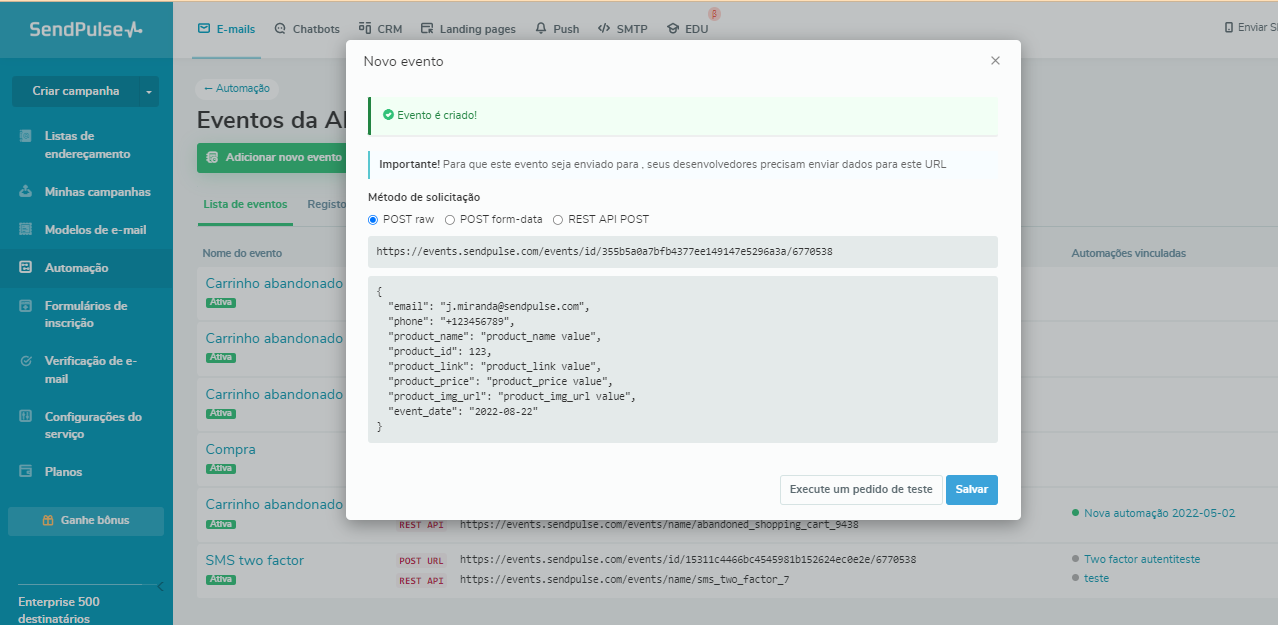Close the Novo evento dialog
This screenshot has height=625, width=1278.
coord(995,61)
